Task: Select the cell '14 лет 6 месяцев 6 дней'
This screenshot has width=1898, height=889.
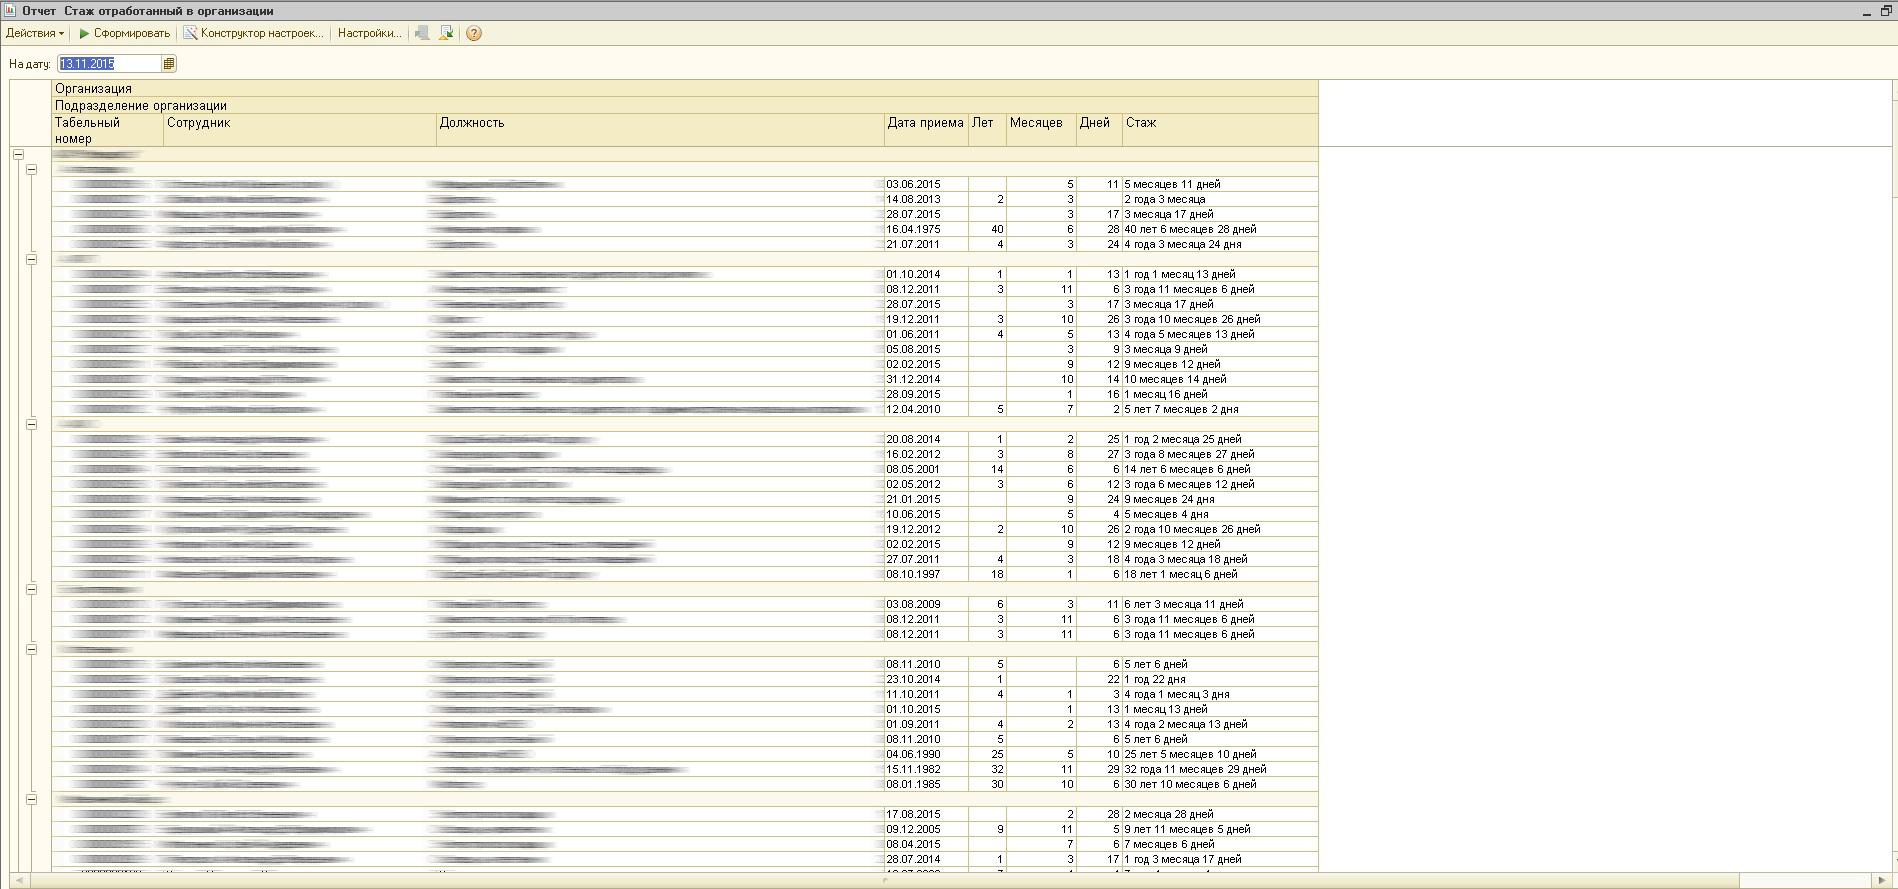Action: (1220, 470)
